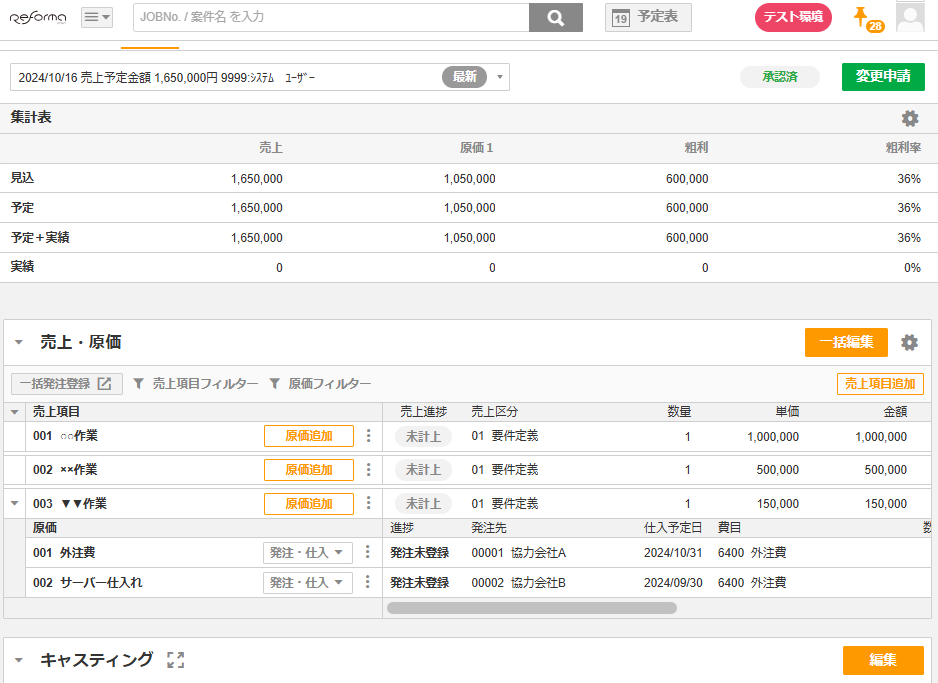Collapse the キャスティング section

(18, 661)
